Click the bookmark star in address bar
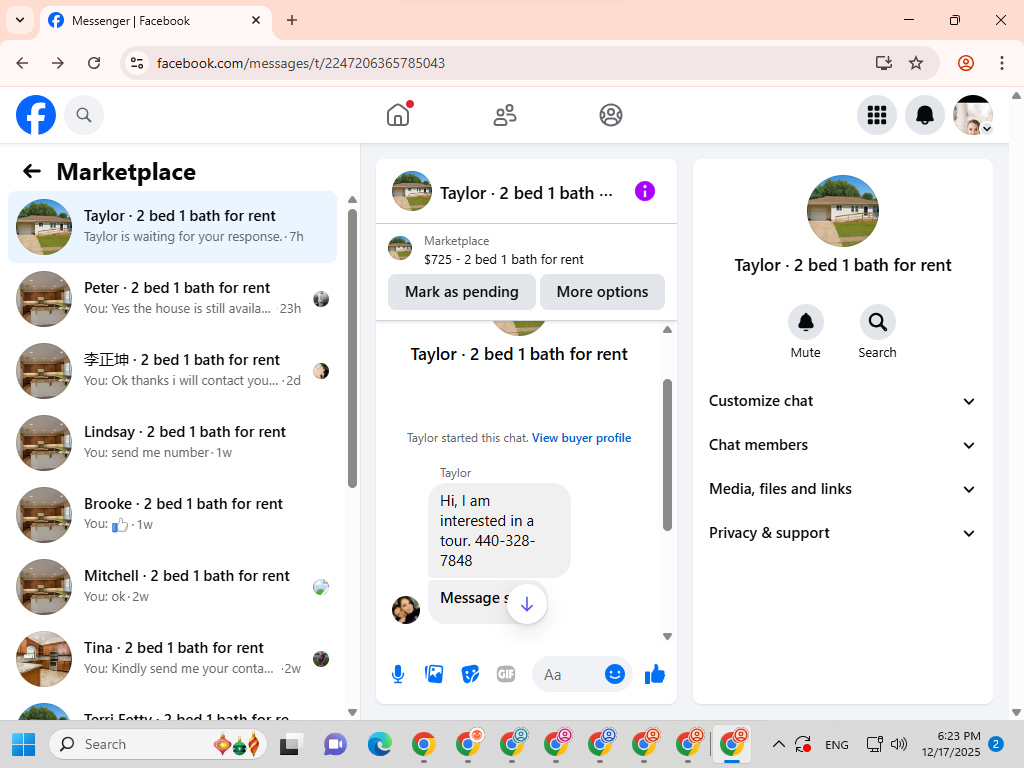Image resolution: width=1024 pixels, height=768 pixels. pyautogui.click(x=916, y=63)
